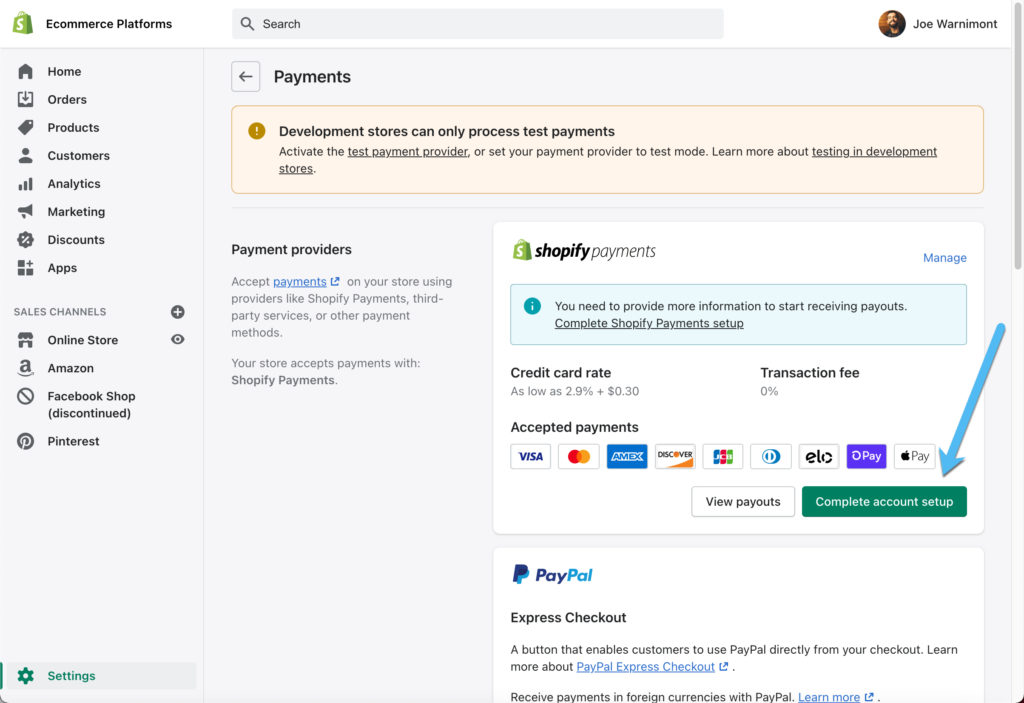Open the PayPal Express Checkout link
Viewport: 1024px width, 703px height.
click(x=645, y=666)
